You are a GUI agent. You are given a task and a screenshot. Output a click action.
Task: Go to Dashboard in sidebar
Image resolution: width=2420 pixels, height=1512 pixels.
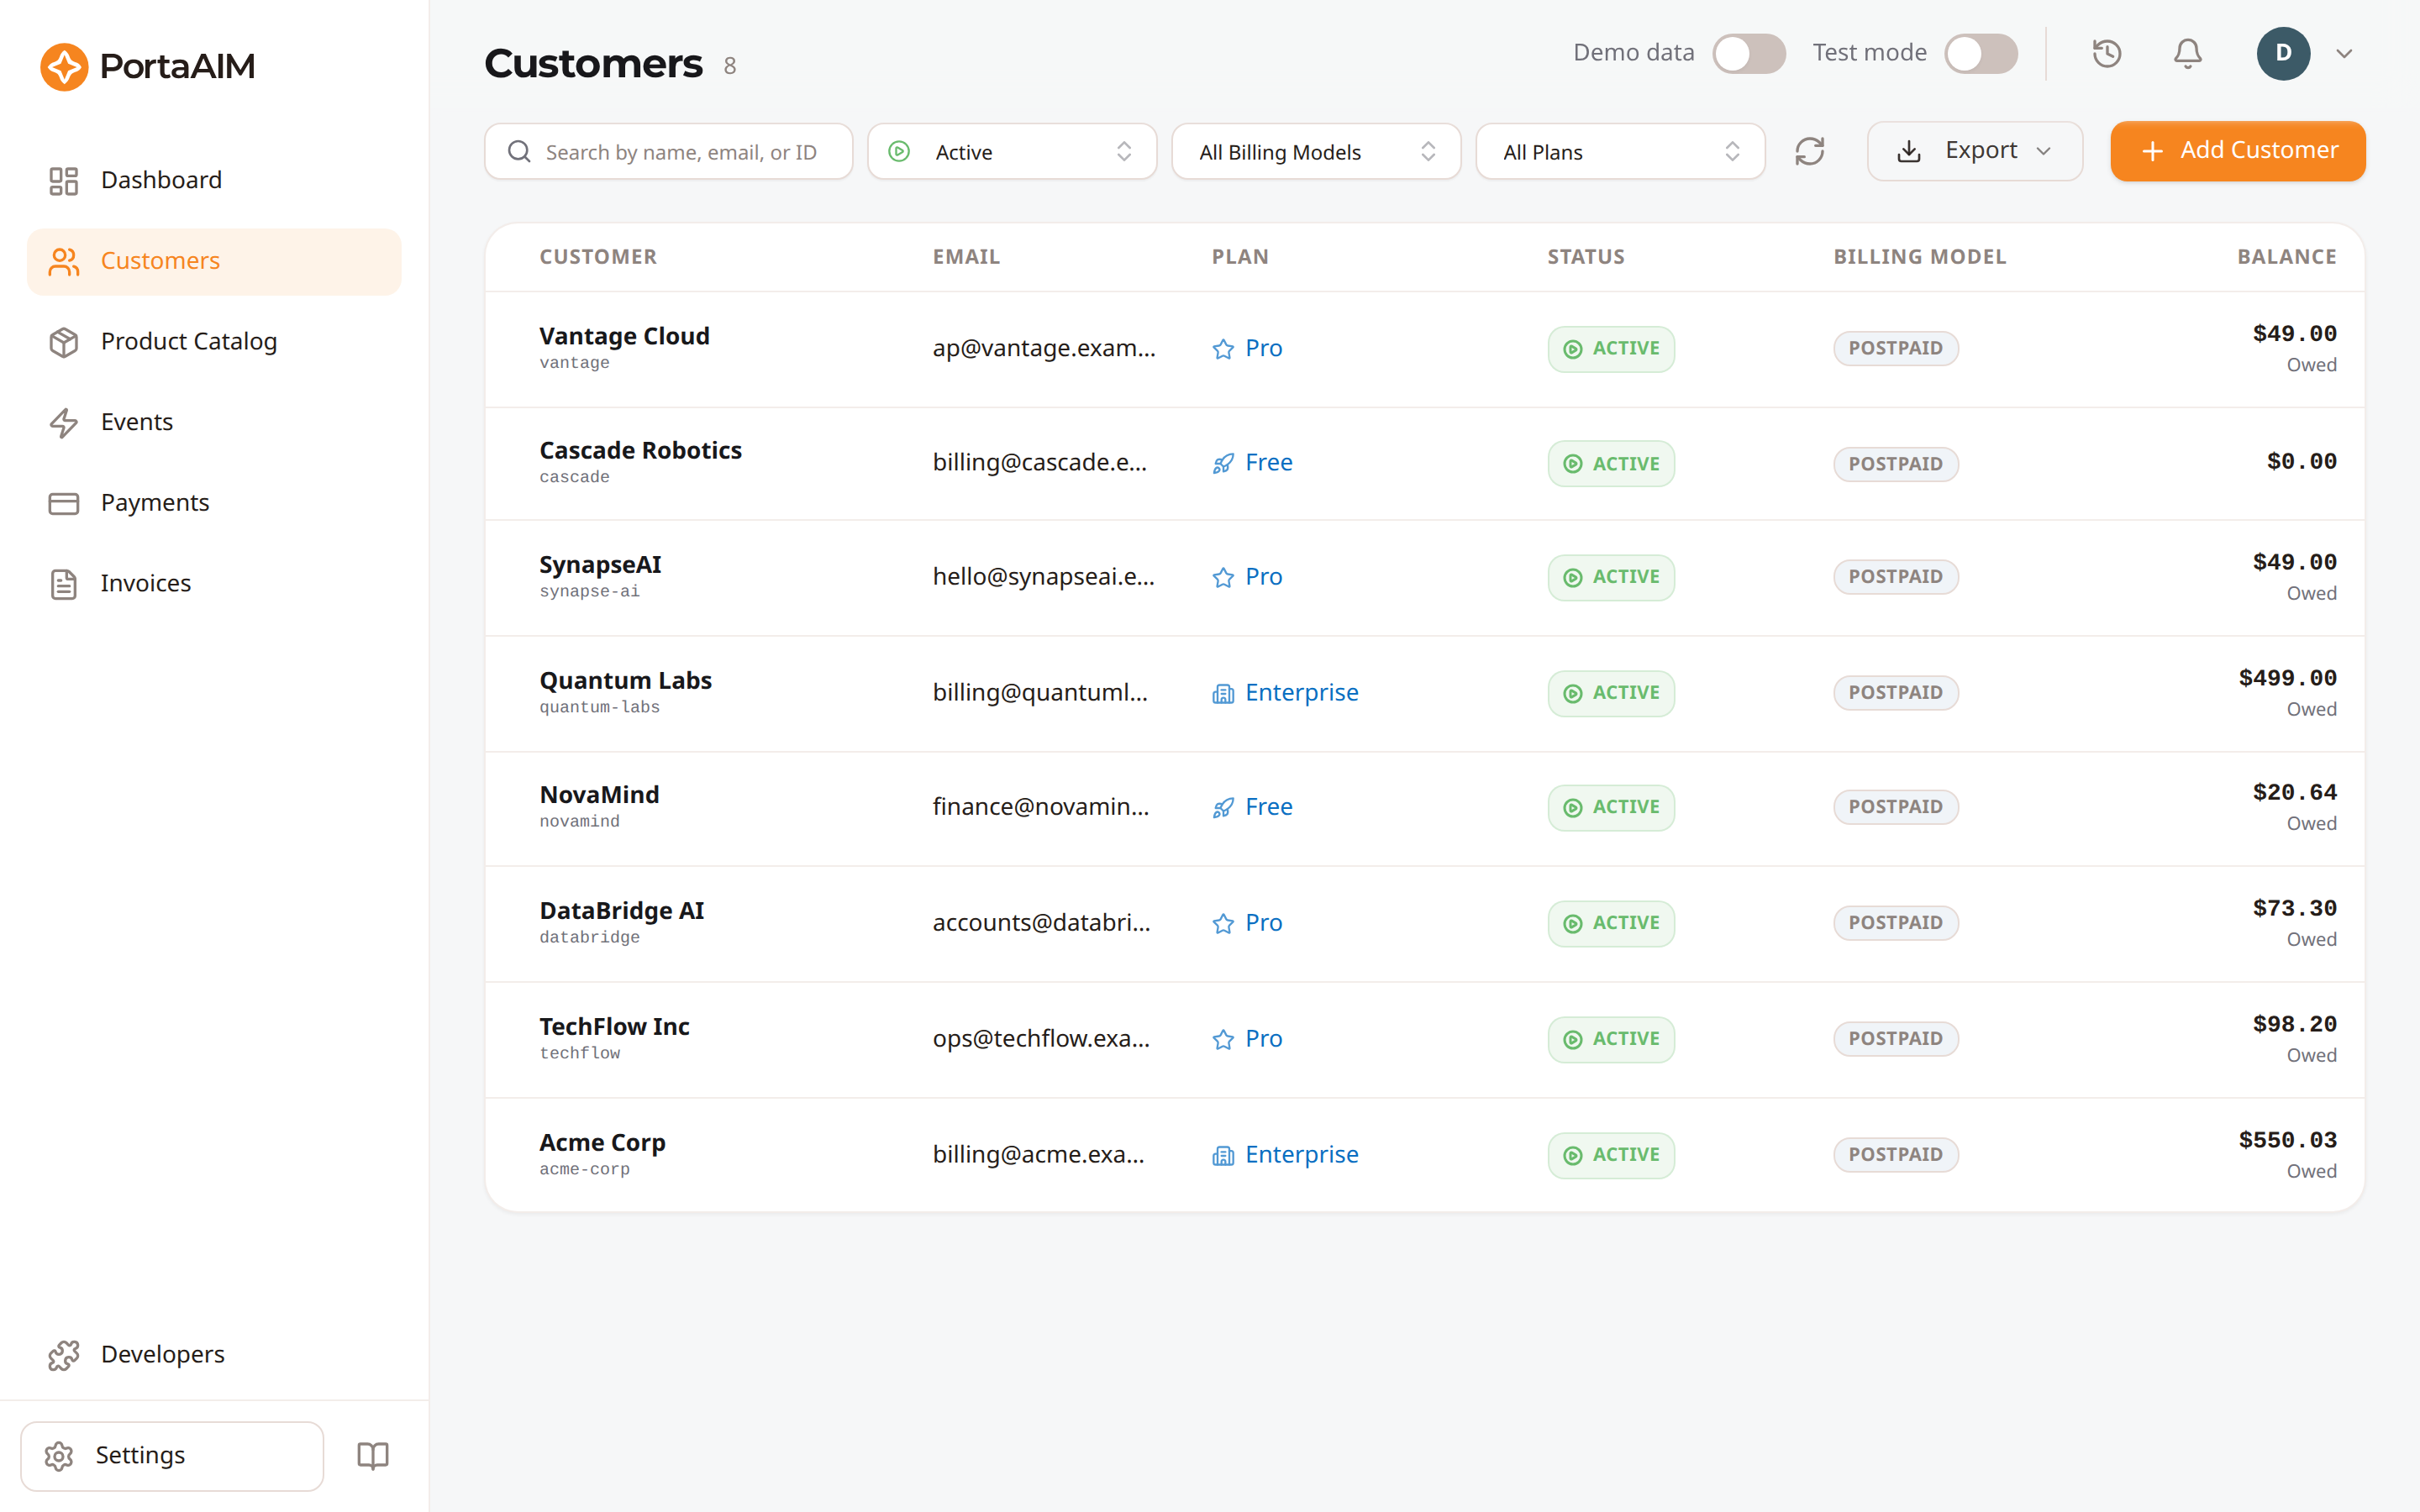point(214,180)
